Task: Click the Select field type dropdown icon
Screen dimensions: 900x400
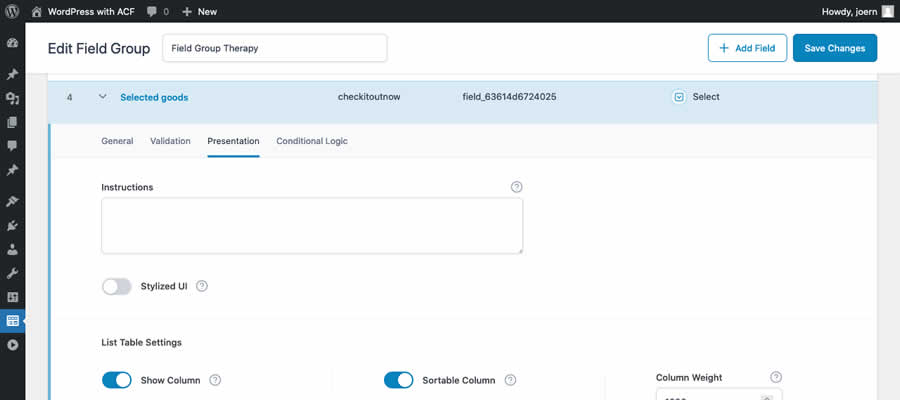Action: point(679,97)
